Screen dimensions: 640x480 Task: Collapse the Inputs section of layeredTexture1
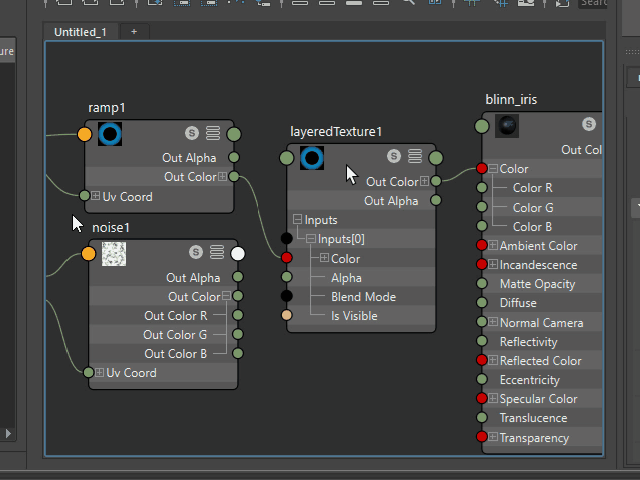(x=298, y=220)
